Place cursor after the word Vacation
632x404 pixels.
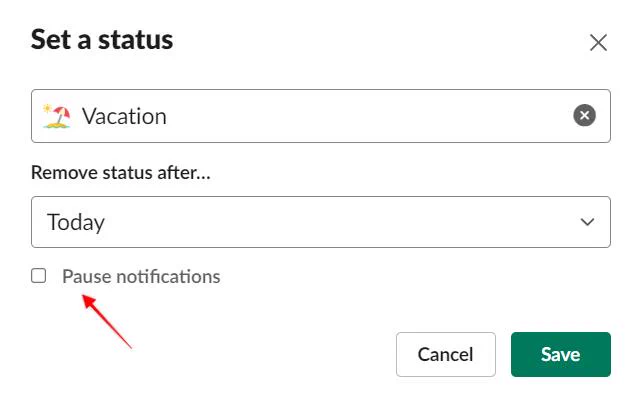click(168, 117)
